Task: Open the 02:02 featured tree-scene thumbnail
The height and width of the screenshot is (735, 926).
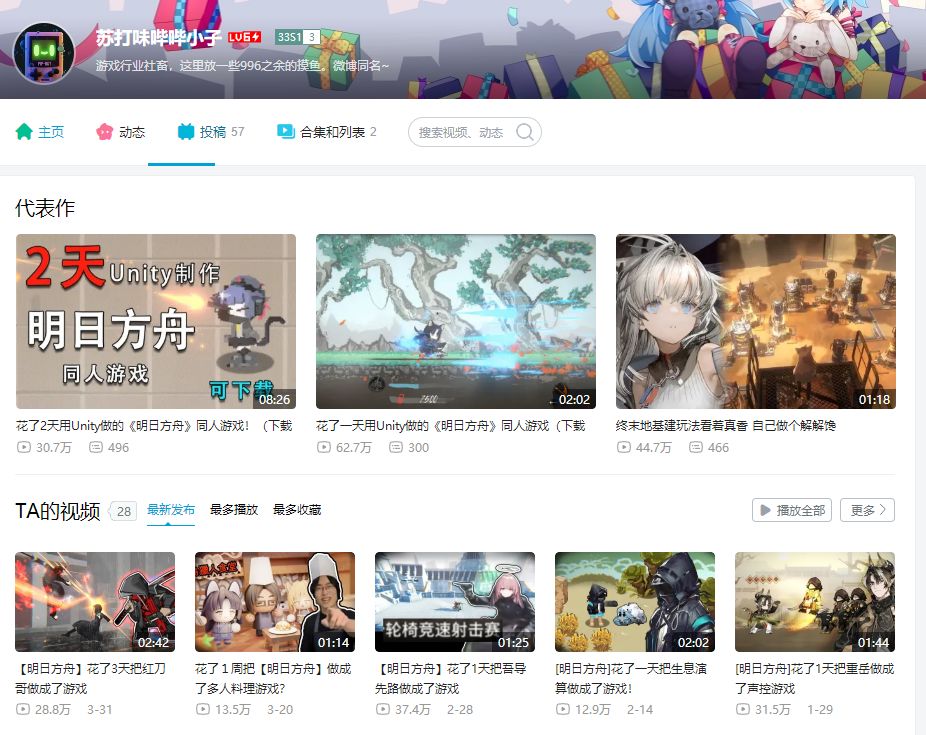Action: pos(456,321)
